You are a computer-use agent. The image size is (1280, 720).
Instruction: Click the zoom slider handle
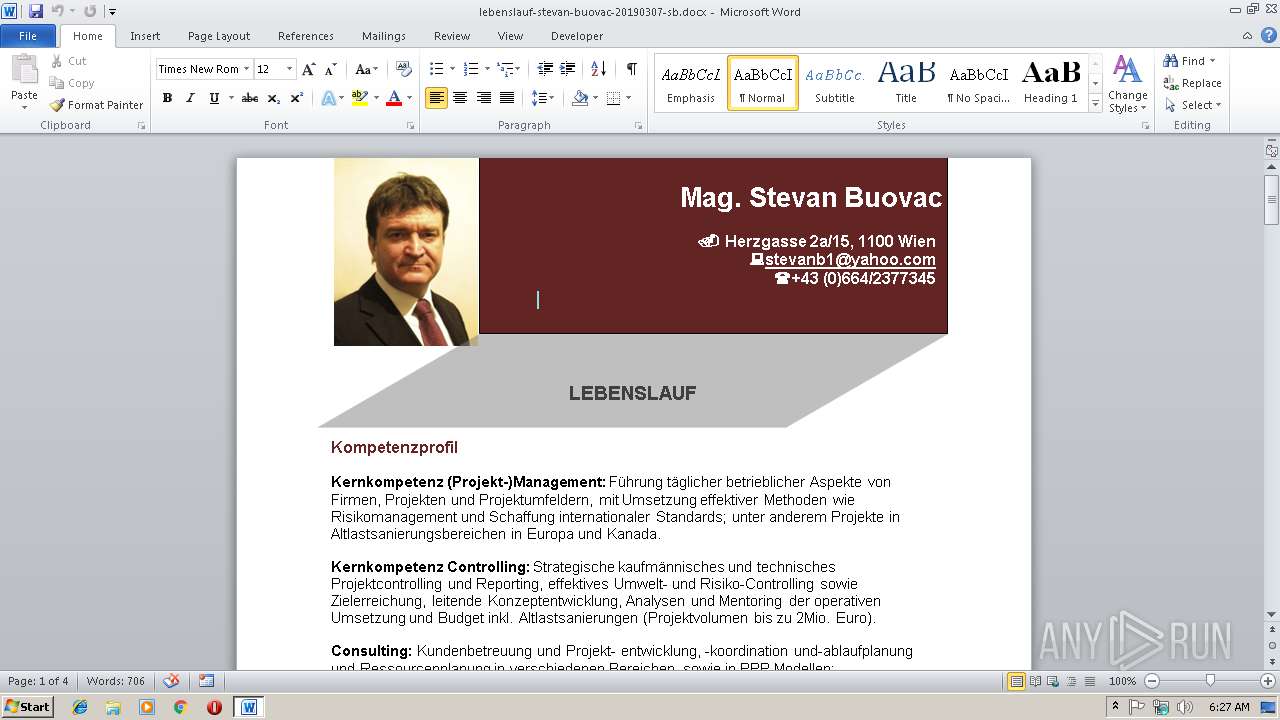click(x=1210, y=681)
